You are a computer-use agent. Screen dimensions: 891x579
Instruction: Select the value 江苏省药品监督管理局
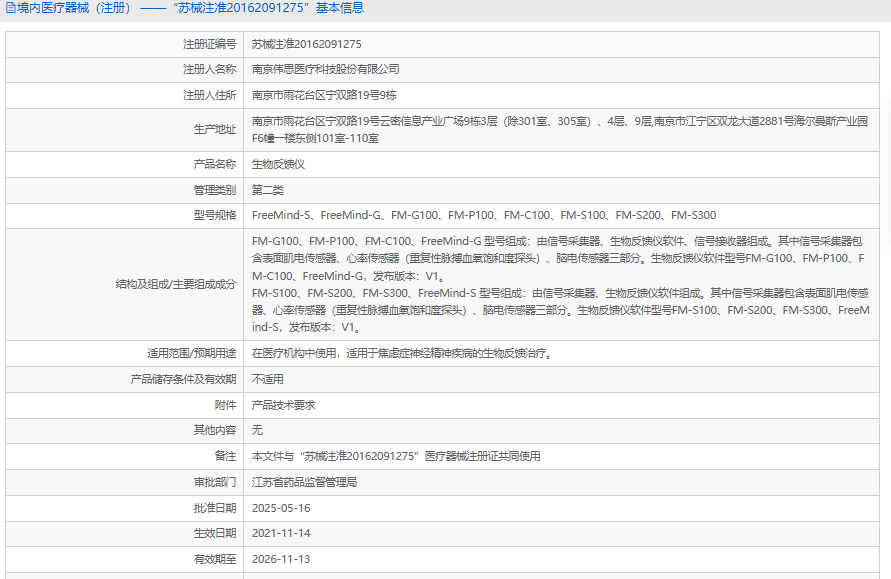(x=305, y=482)
